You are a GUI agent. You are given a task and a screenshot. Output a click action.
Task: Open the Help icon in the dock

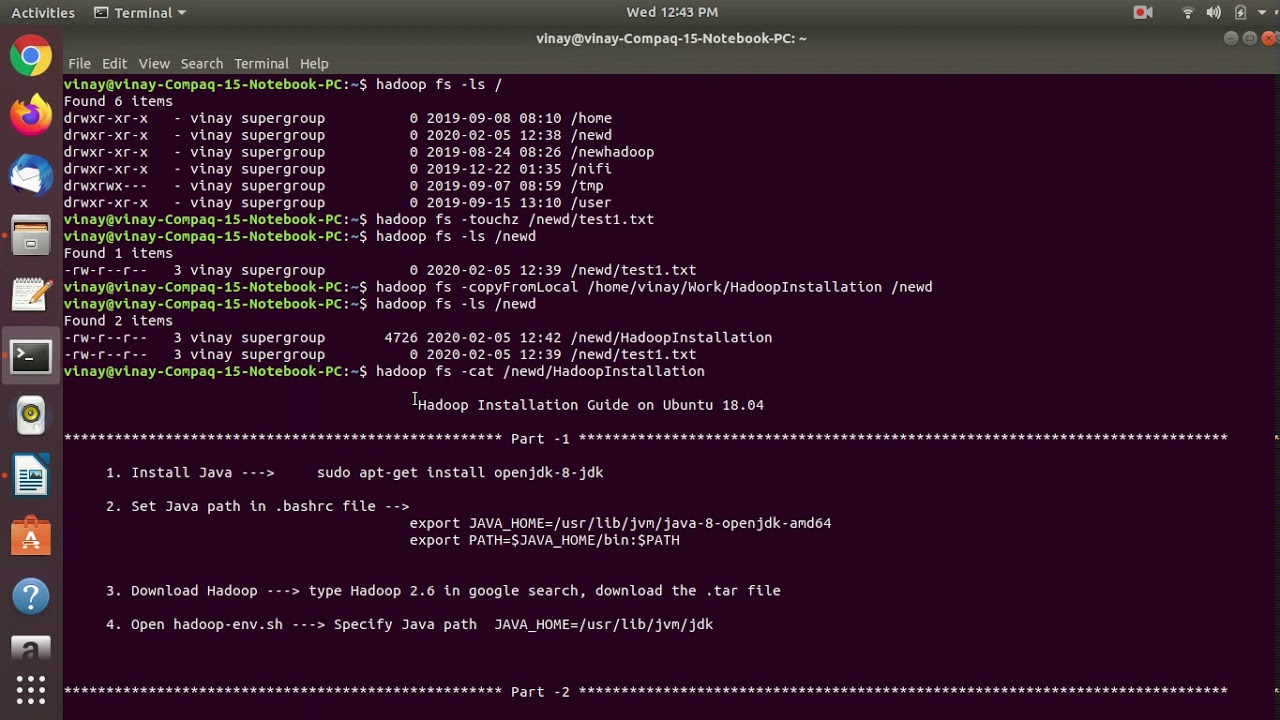pos(31,597)
